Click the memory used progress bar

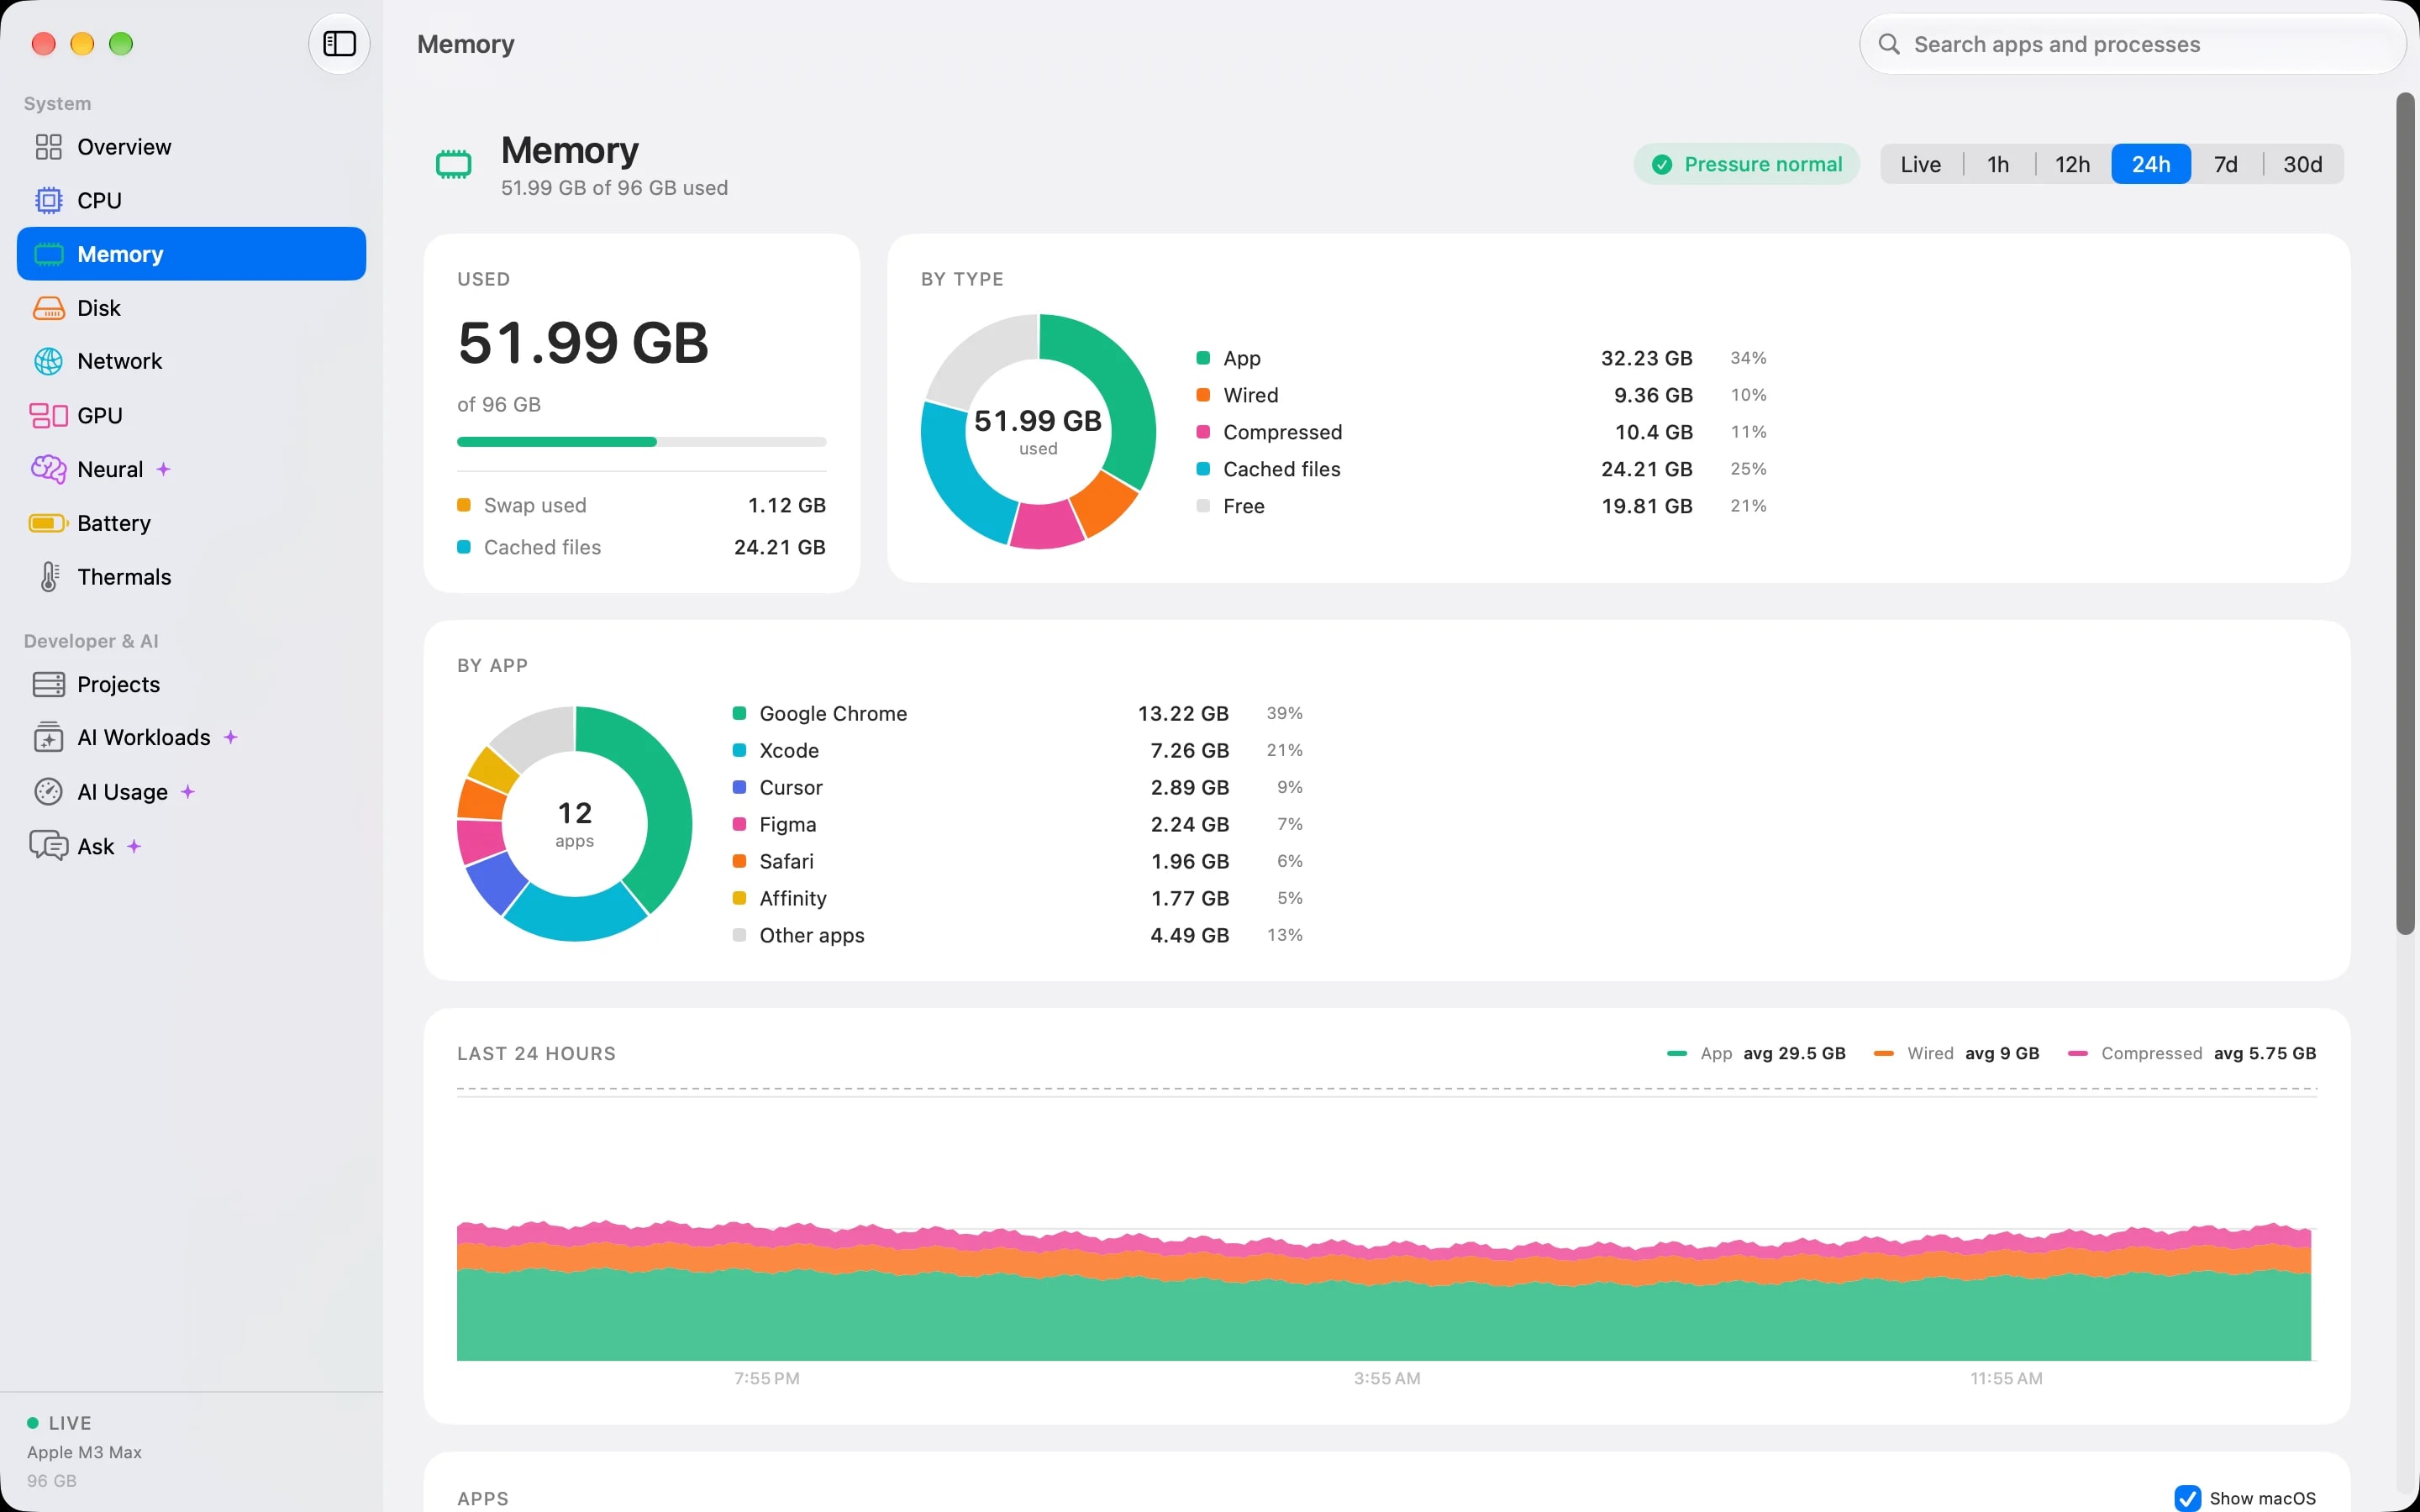[x=641, y=441]
